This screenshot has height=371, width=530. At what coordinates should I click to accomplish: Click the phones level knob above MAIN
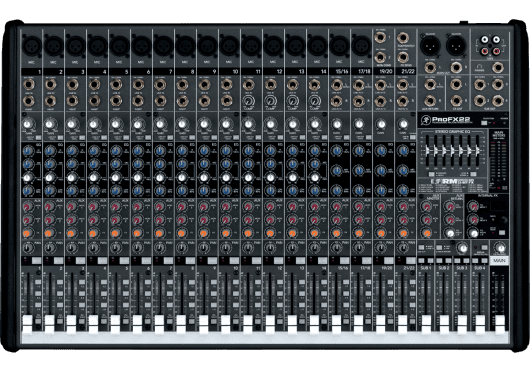pos(500,248)
